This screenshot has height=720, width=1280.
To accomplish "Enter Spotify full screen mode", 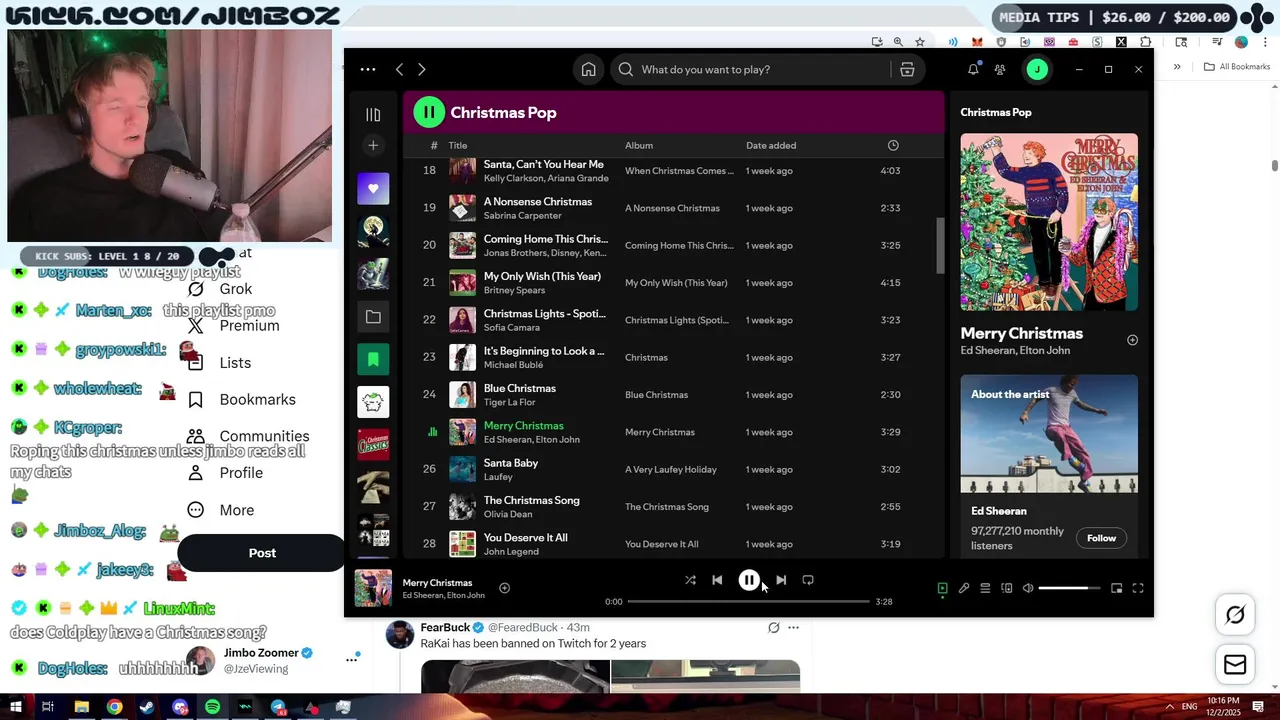I will click(1138, 589).
